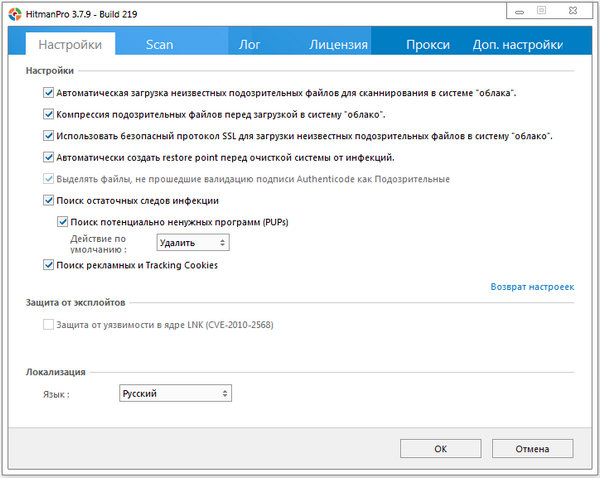Open the Удалить default action dropdown
The width and height of the screenshot is (600, 478).
point(193,243)
